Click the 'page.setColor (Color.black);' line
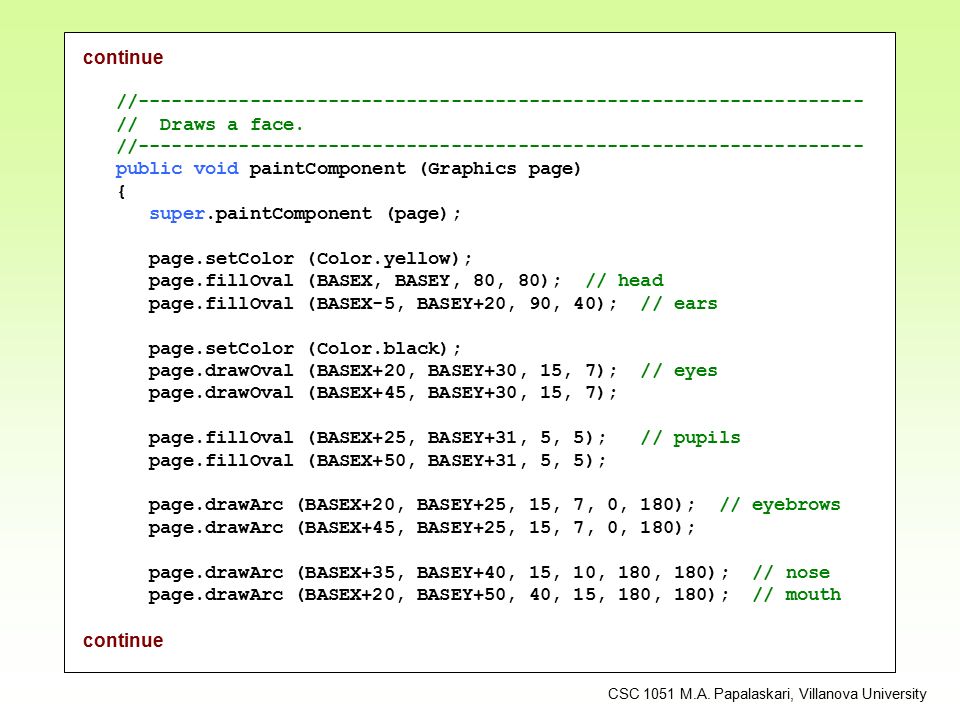The image size is (960, 720). [304, 349]
